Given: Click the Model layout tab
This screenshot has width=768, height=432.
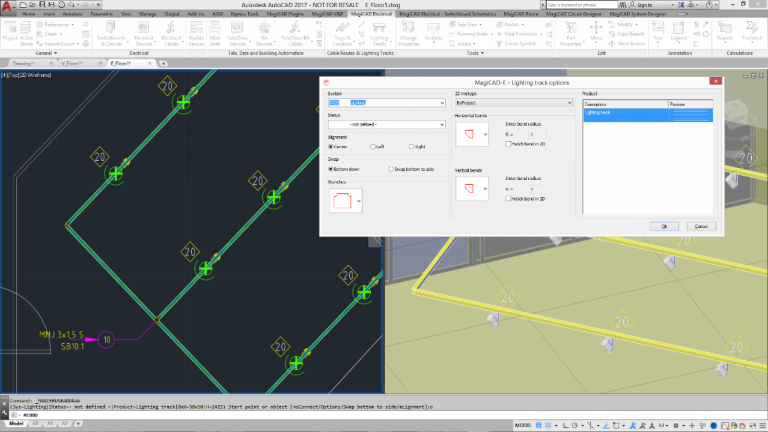Looking at the screenshot, I should pos(16,424).
